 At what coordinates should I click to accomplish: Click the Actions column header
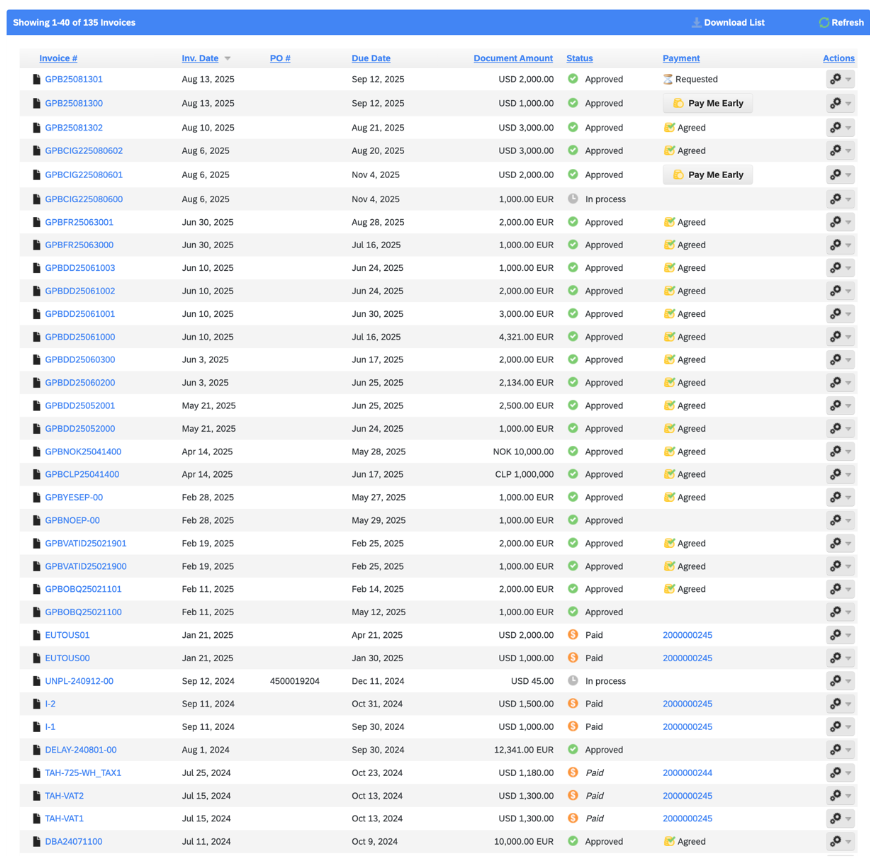coord(838,58)
